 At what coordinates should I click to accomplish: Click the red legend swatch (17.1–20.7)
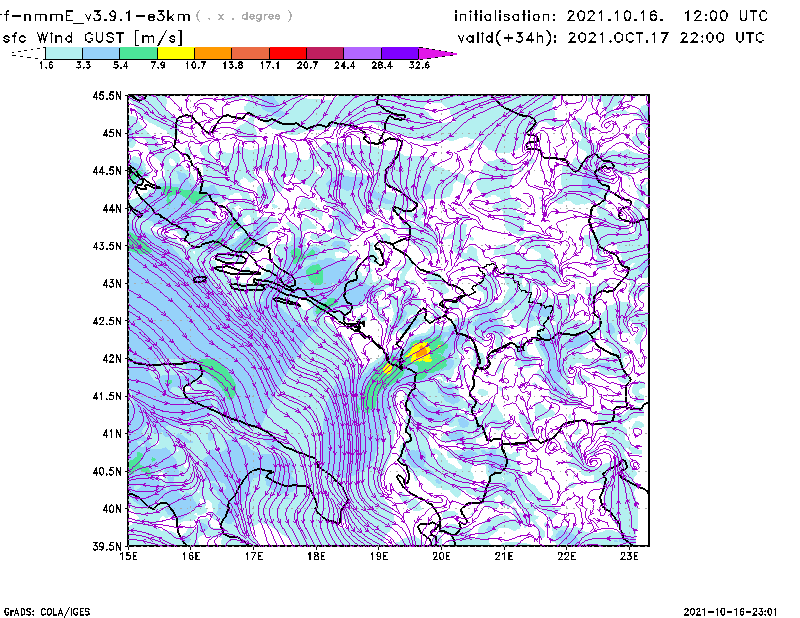coord(288,53)
